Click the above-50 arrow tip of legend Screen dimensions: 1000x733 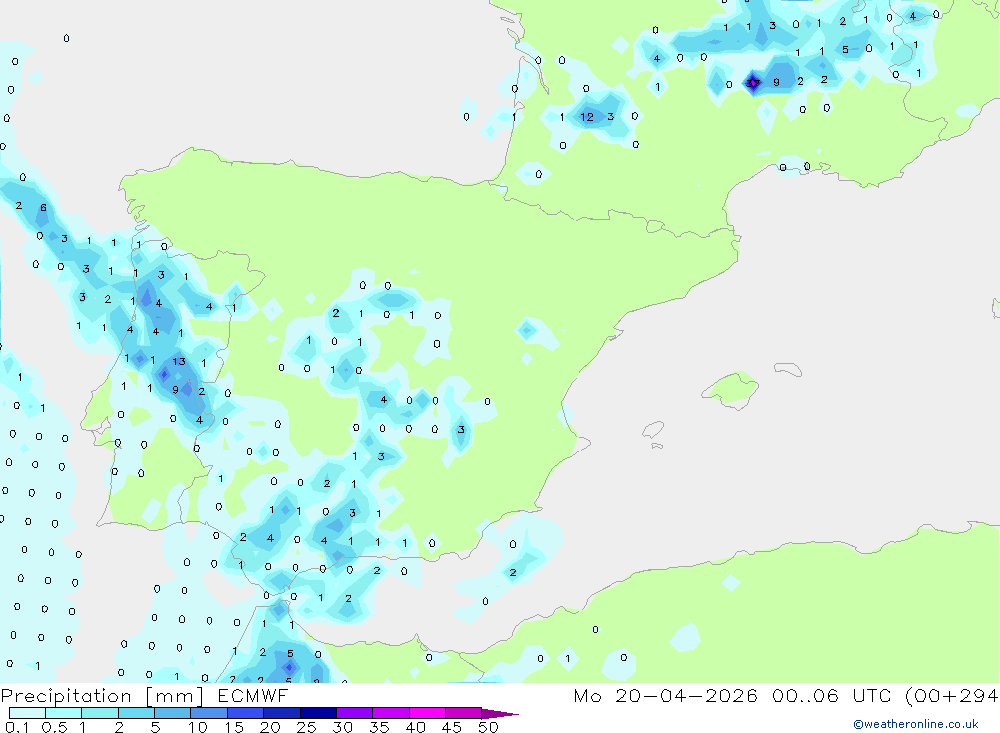pyautogui.click(x=500, y=713)
